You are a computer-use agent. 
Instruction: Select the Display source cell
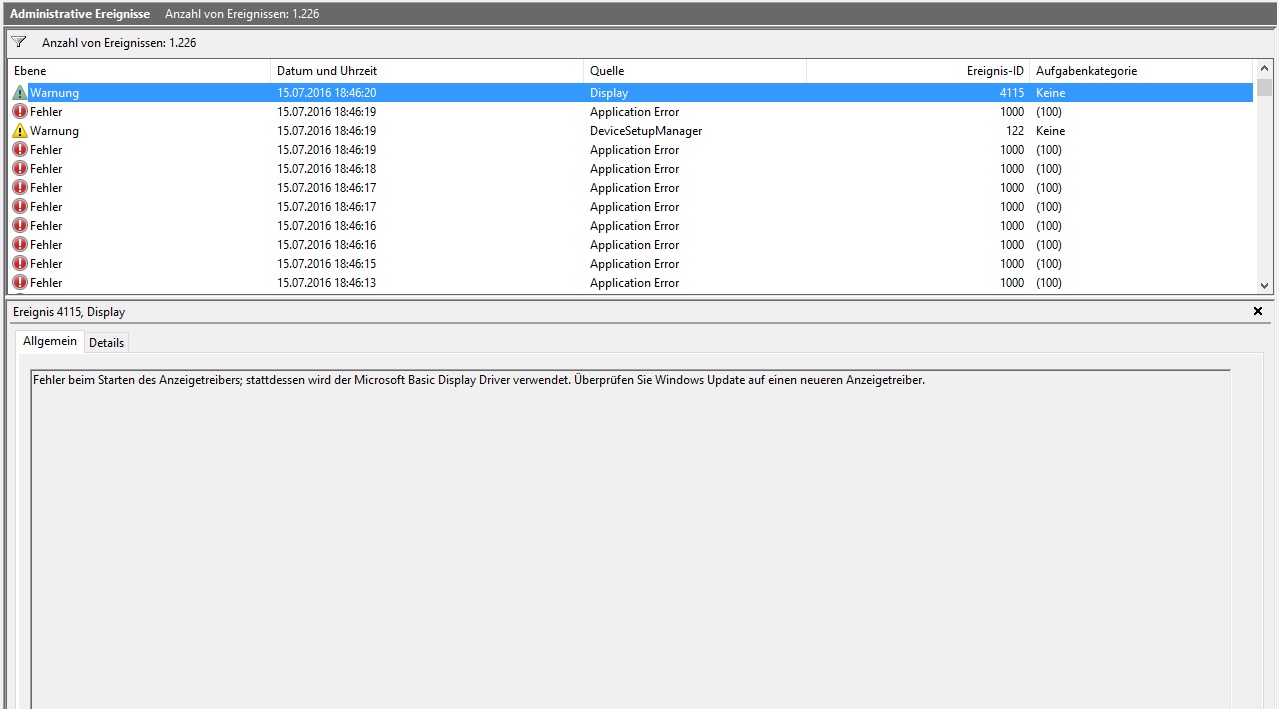pyautogui.click(x=609, y=93)
